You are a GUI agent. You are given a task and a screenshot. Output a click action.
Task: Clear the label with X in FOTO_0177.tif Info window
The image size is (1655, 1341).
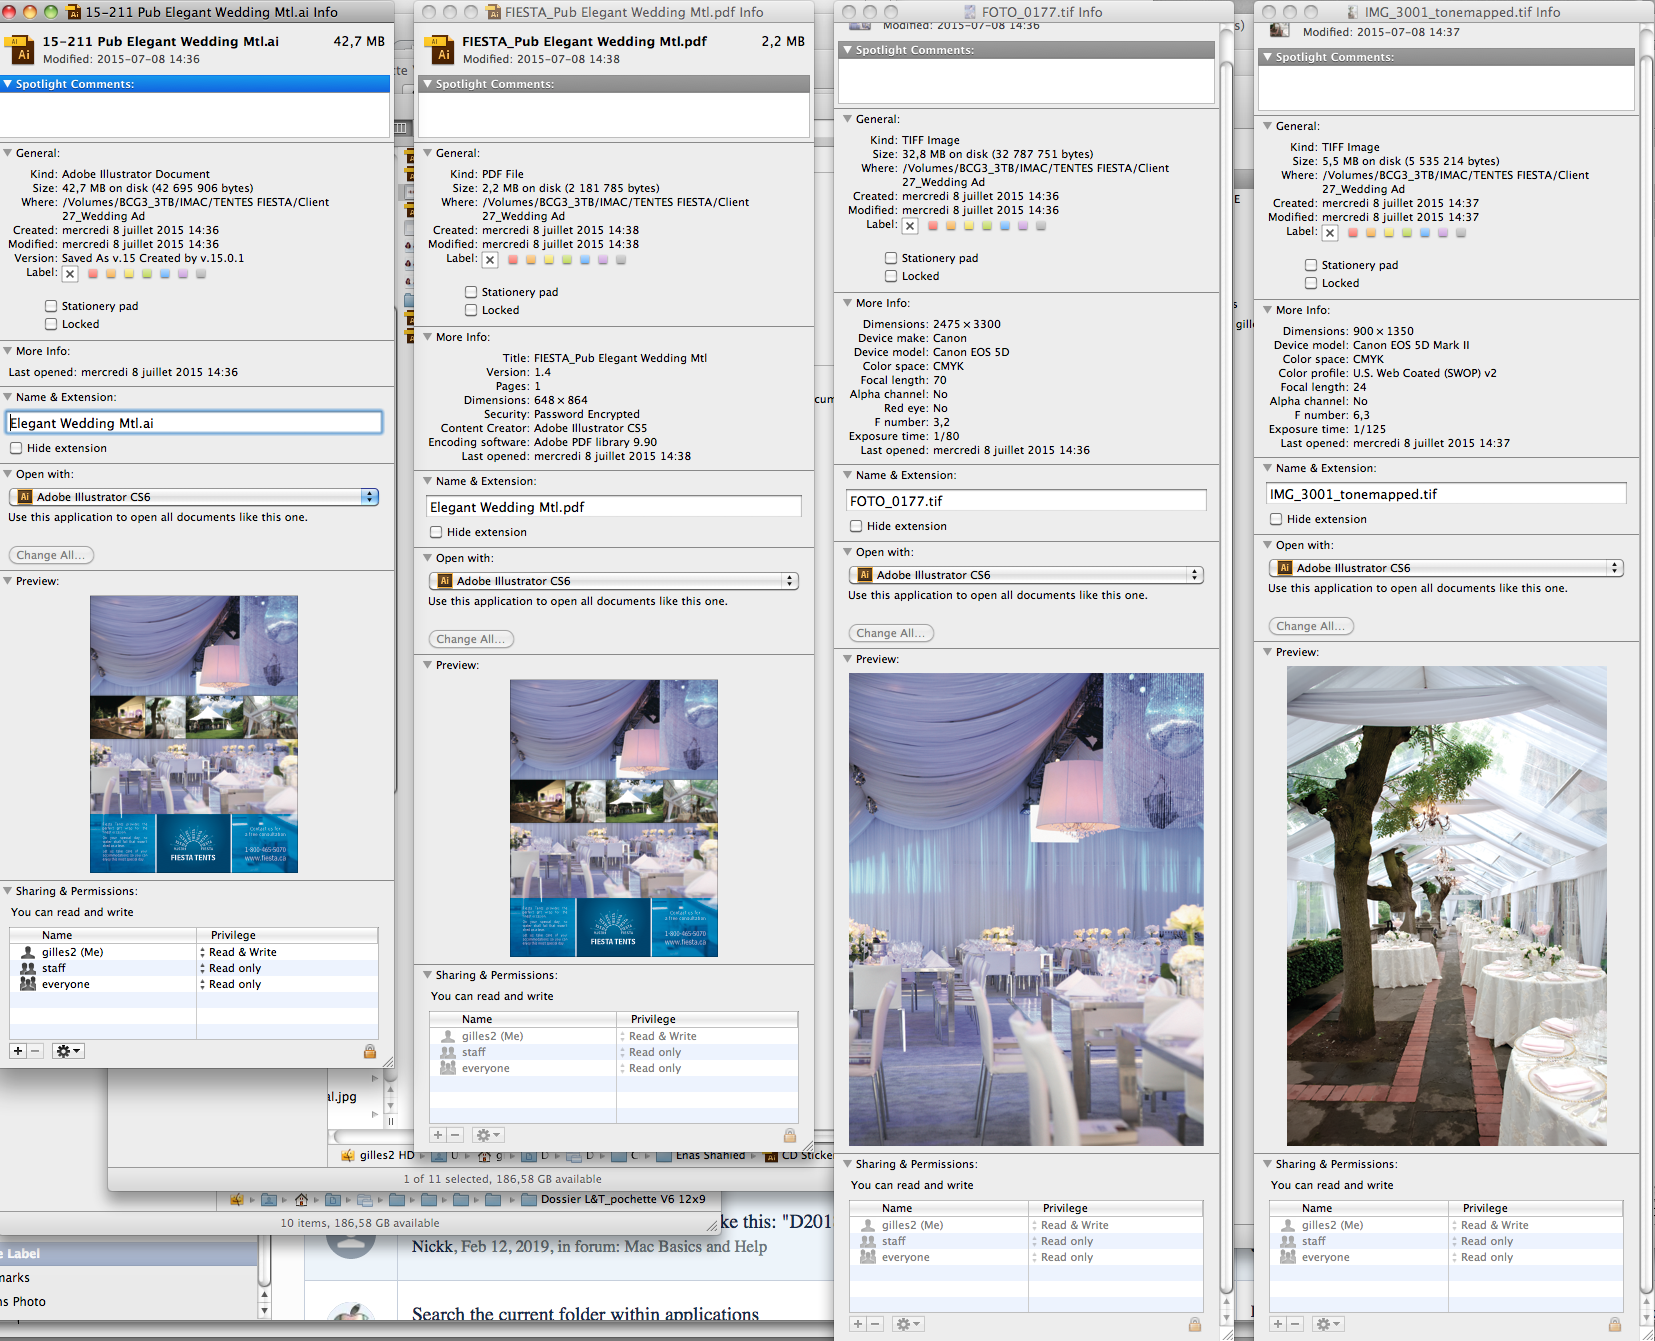(910, 226)
